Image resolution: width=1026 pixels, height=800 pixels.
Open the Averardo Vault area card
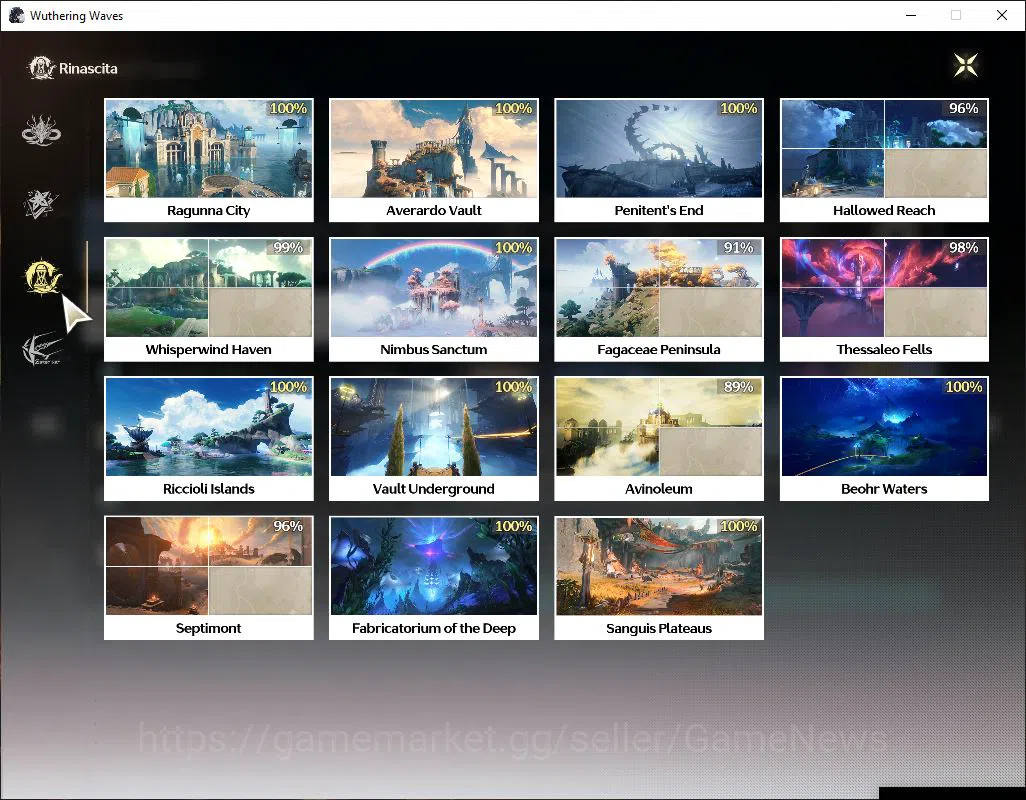(434, 160)
